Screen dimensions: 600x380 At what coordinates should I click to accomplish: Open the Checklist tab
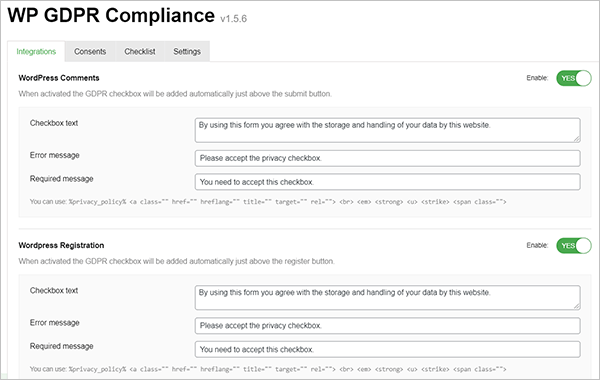click(140, 51)
